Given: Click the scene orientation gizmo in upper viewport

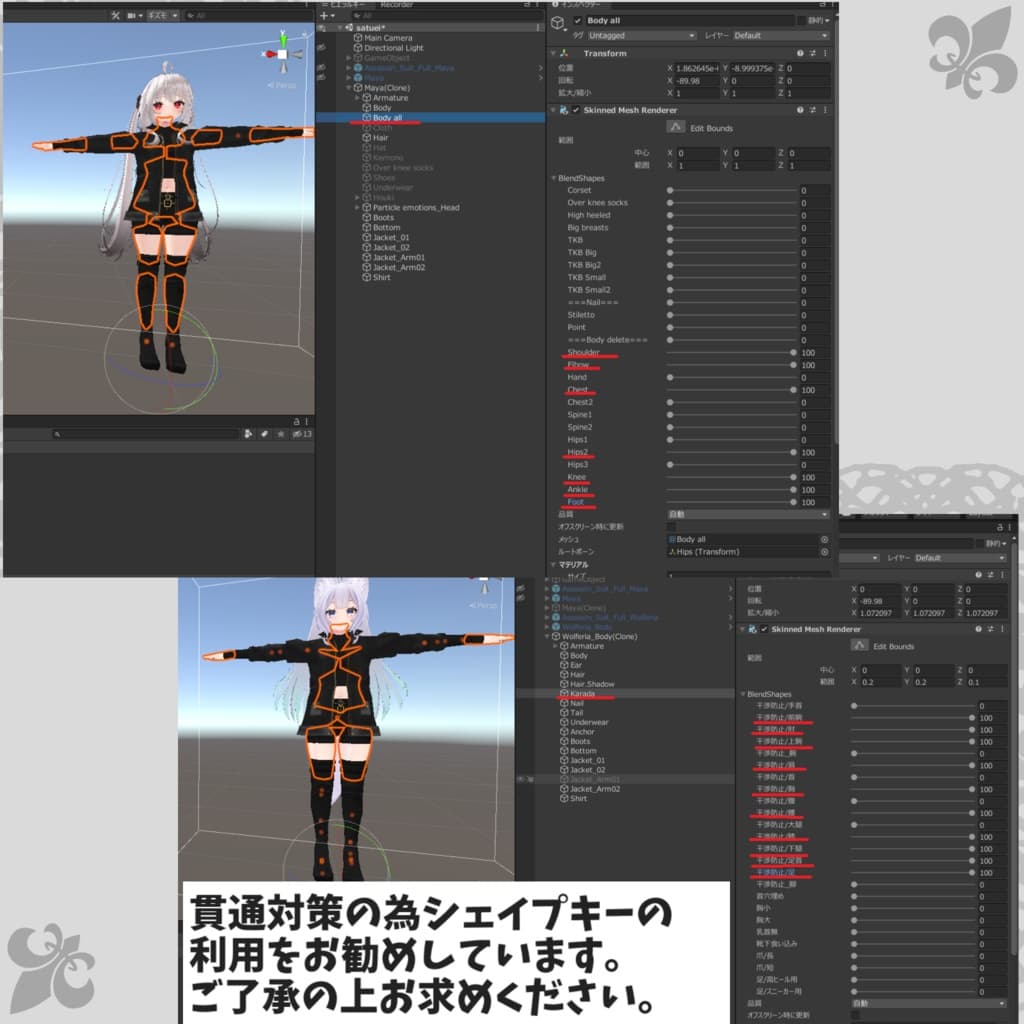Looking at the screenshot, I should (x=283, y=53).
